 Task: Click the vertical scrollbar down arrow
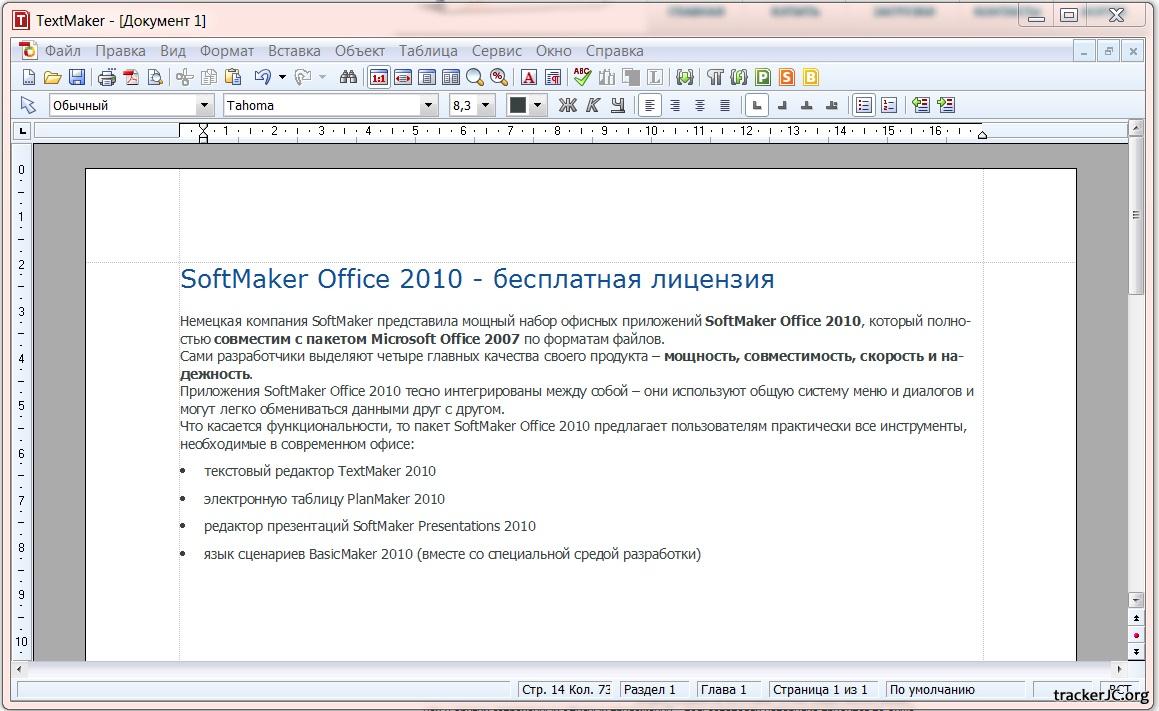click(x=1135, y=600)
